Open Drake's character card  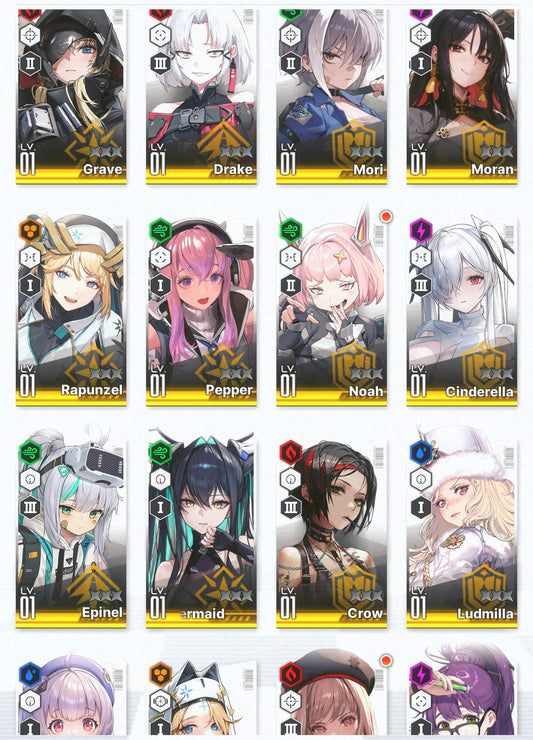[202, 96]
